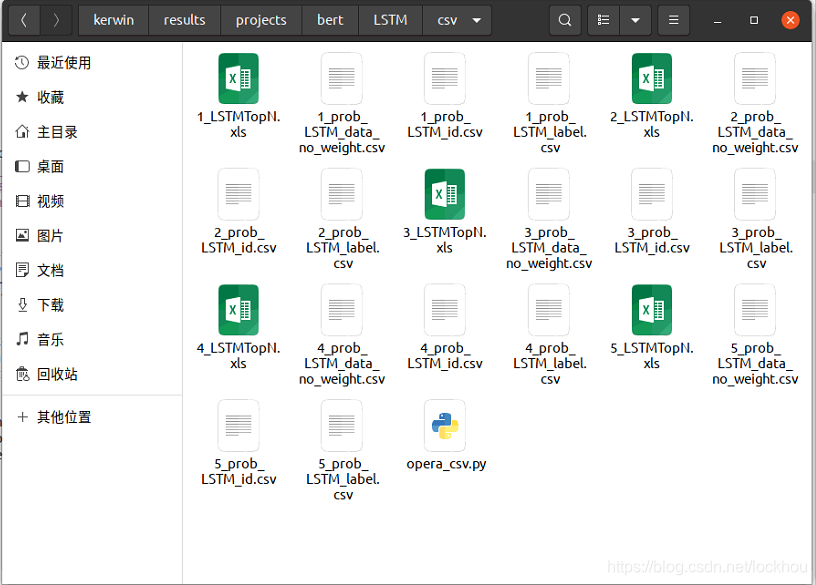Select the 4_prob_LSTM_id.csv file icon
Image resolution: width=816 pixels, height=585 pixels.
coord(444,309)
